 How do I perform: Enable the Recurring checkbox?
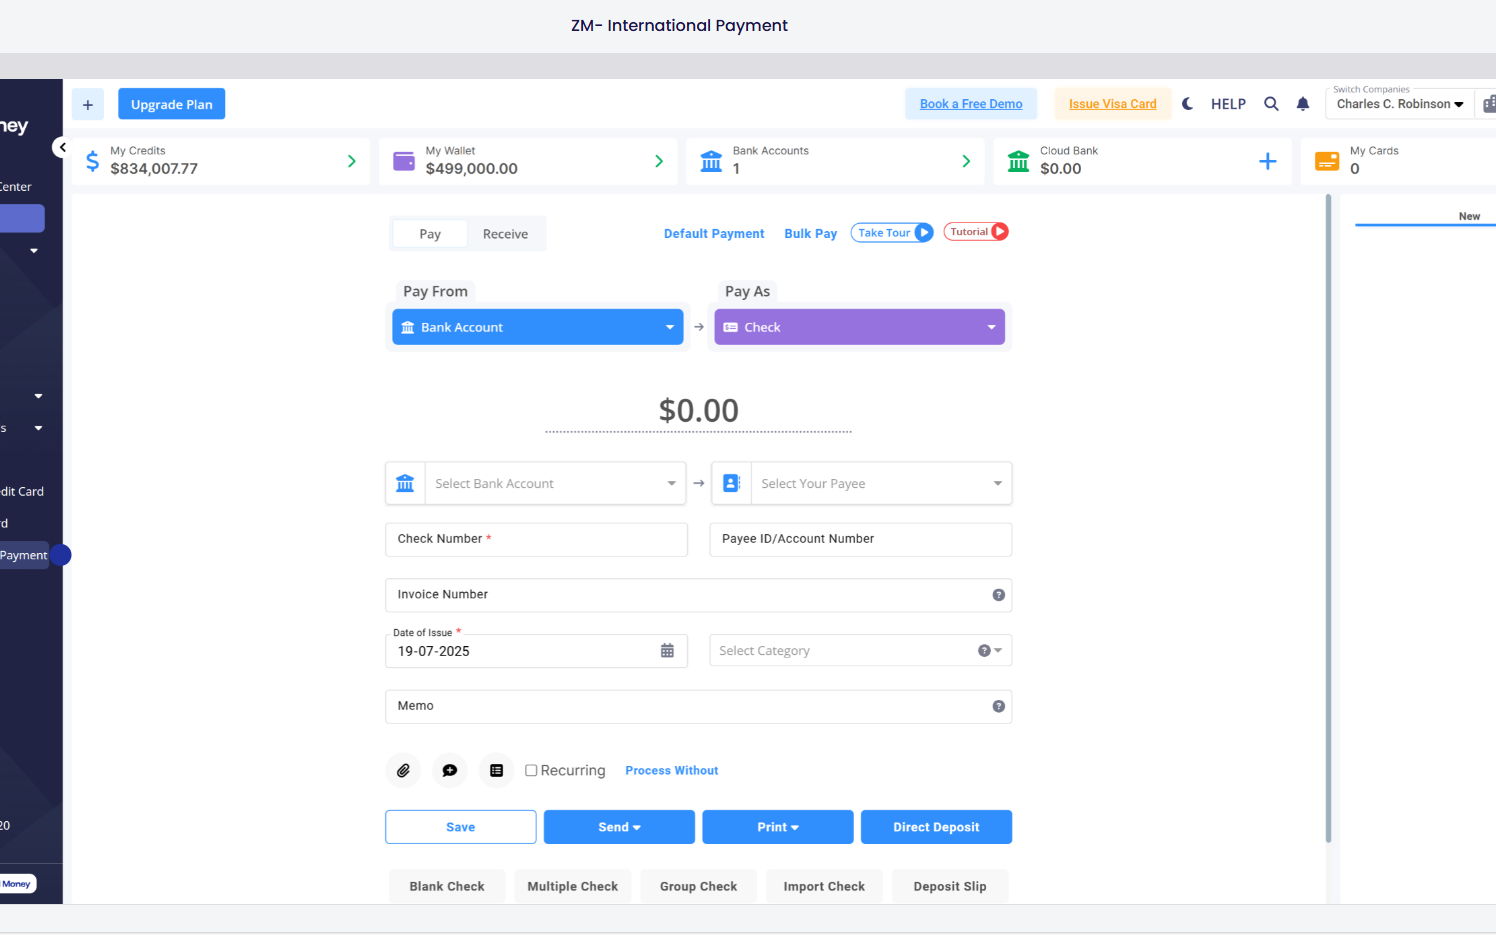[x=531, y=770]
